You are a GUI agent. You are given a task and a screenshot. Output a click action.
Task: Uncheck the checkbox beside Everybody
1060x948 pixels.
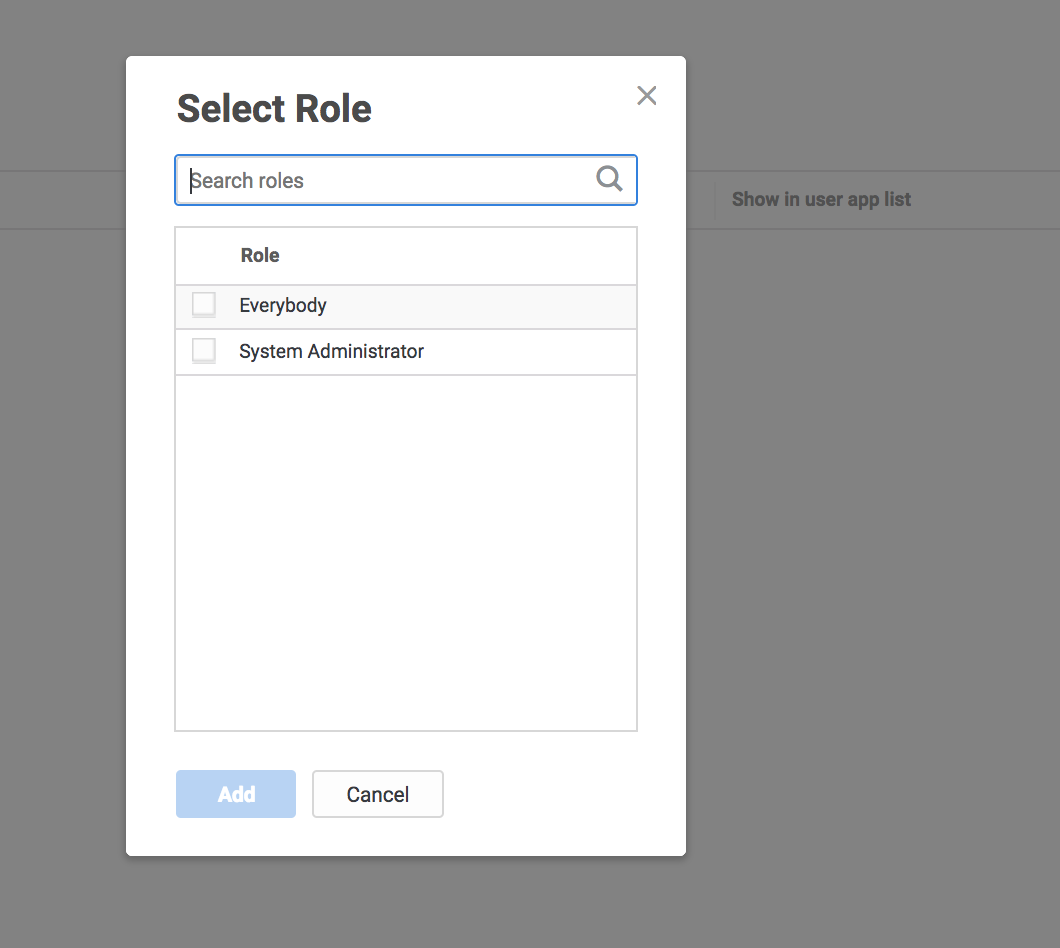coord(203,304)
